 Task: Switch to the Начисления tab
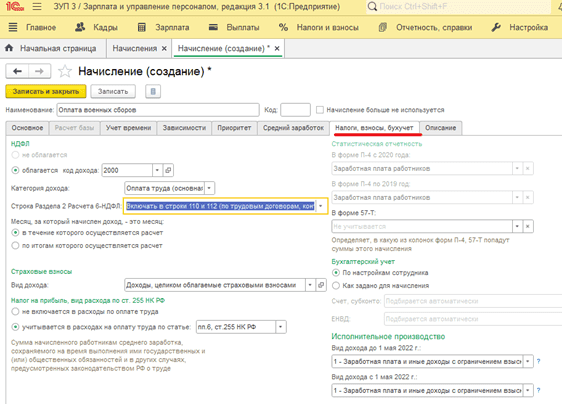point(135,48)
